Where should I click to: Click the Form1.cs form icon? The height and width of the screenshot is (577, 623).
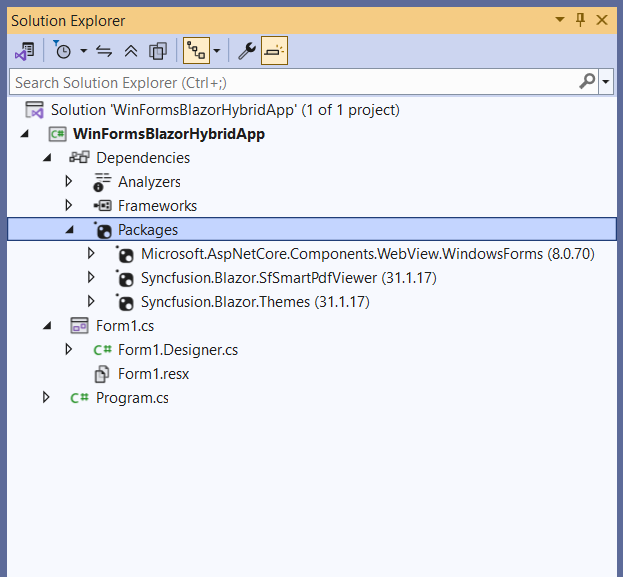pyautogui.click(x=79, y=325)
